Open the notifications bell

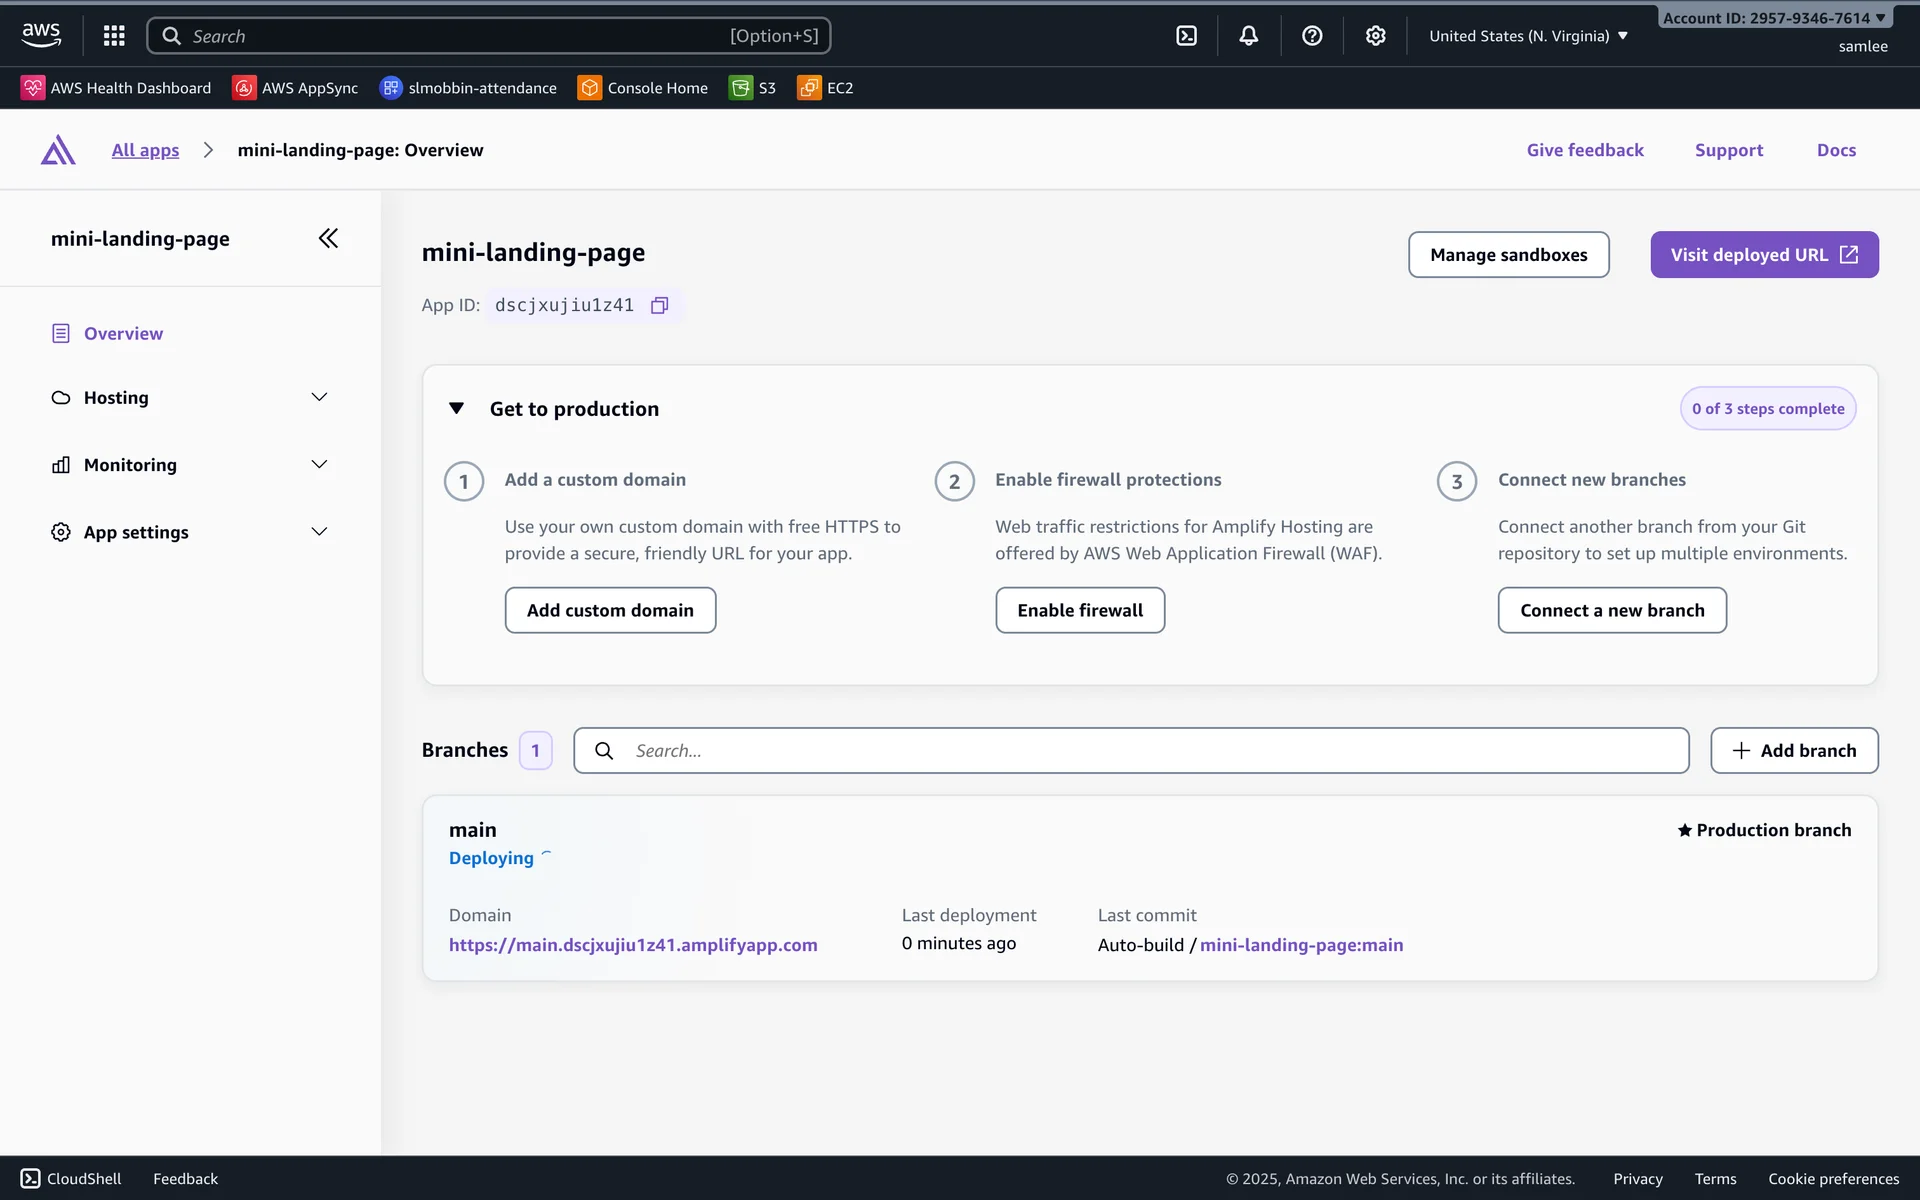pyautogui.click(x=1249, y=36)
